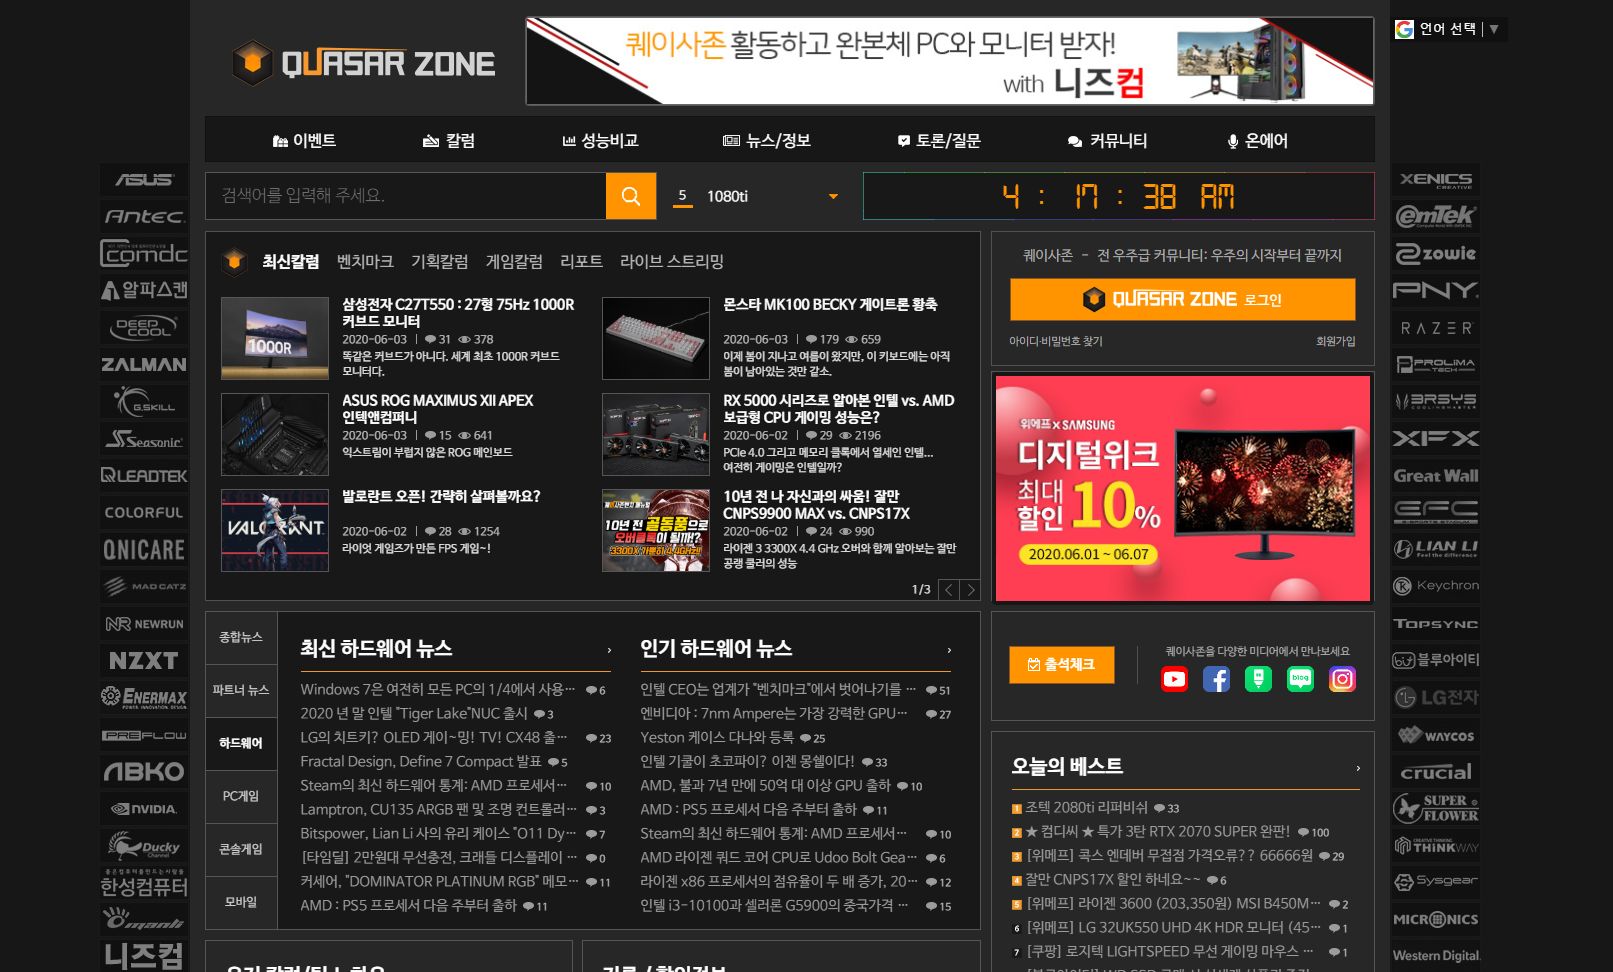
Task: Click the COLORFUL sponsor logo
Action: (144, 512)
